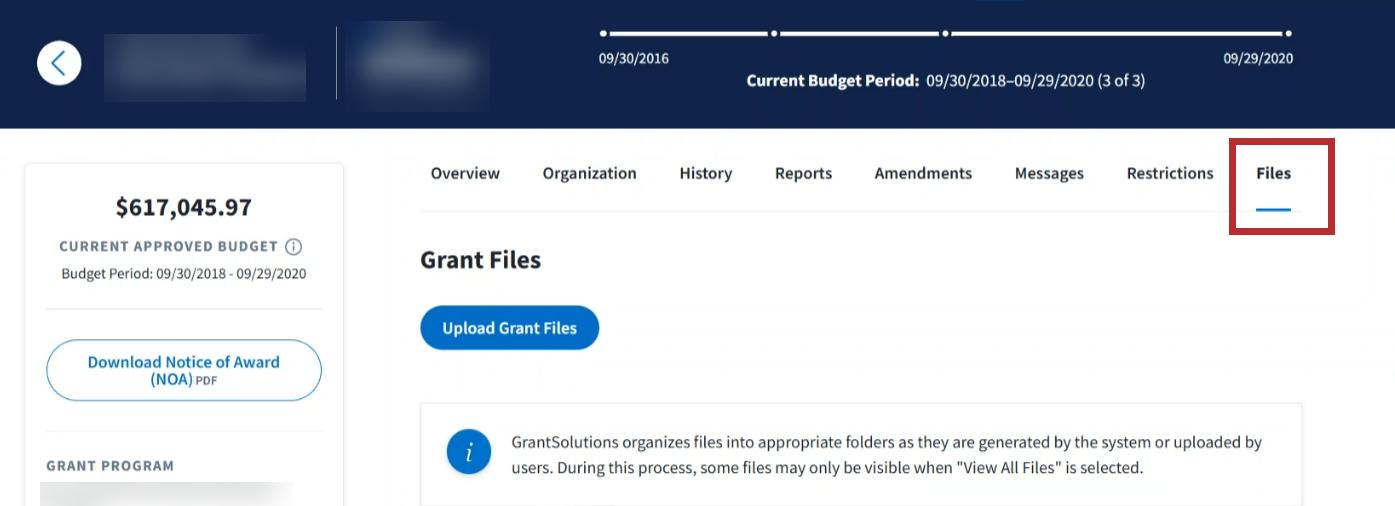Click the timeline start marker above 09/30/2016
Image resolution: width=1395 pixels, height=506 pixels.
pos(603,33)
